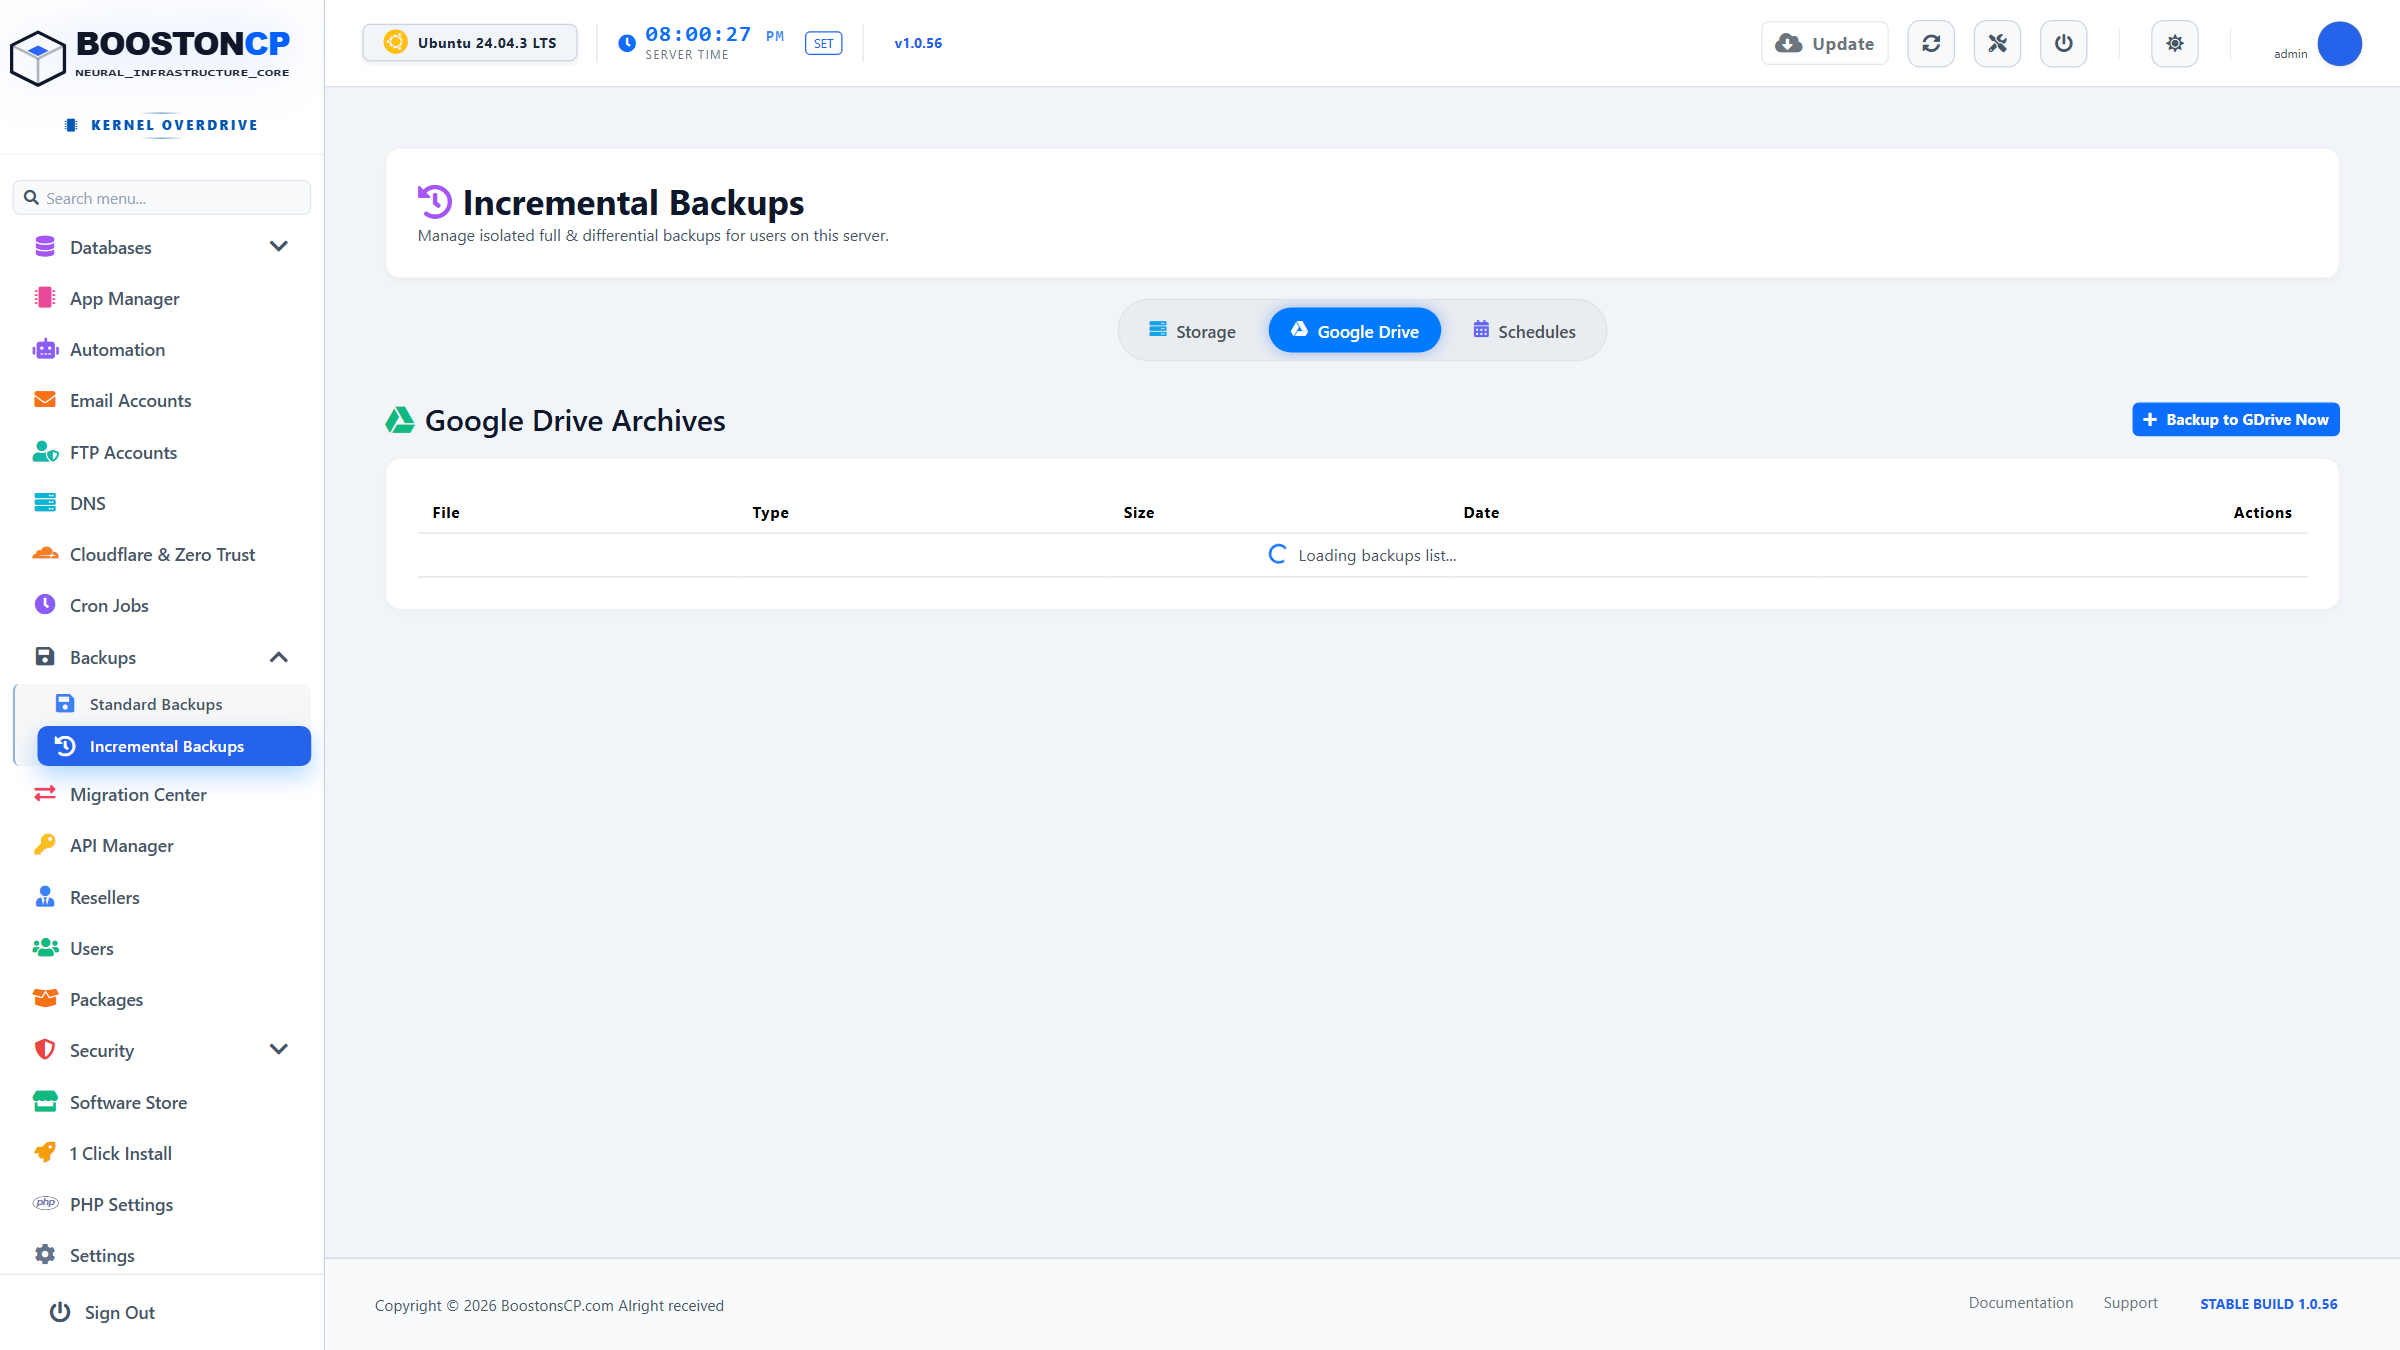This screenshot has height=1350, width=2400.
Task: Open the Resellers icon
Action: coord(45,897)
